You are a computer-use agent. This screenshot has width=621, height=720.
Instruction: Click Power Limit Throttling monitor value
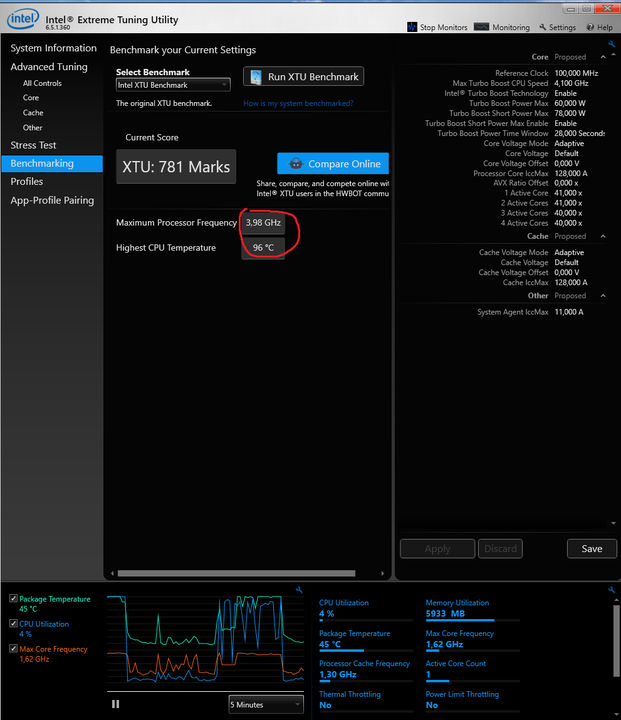(432, 705)
